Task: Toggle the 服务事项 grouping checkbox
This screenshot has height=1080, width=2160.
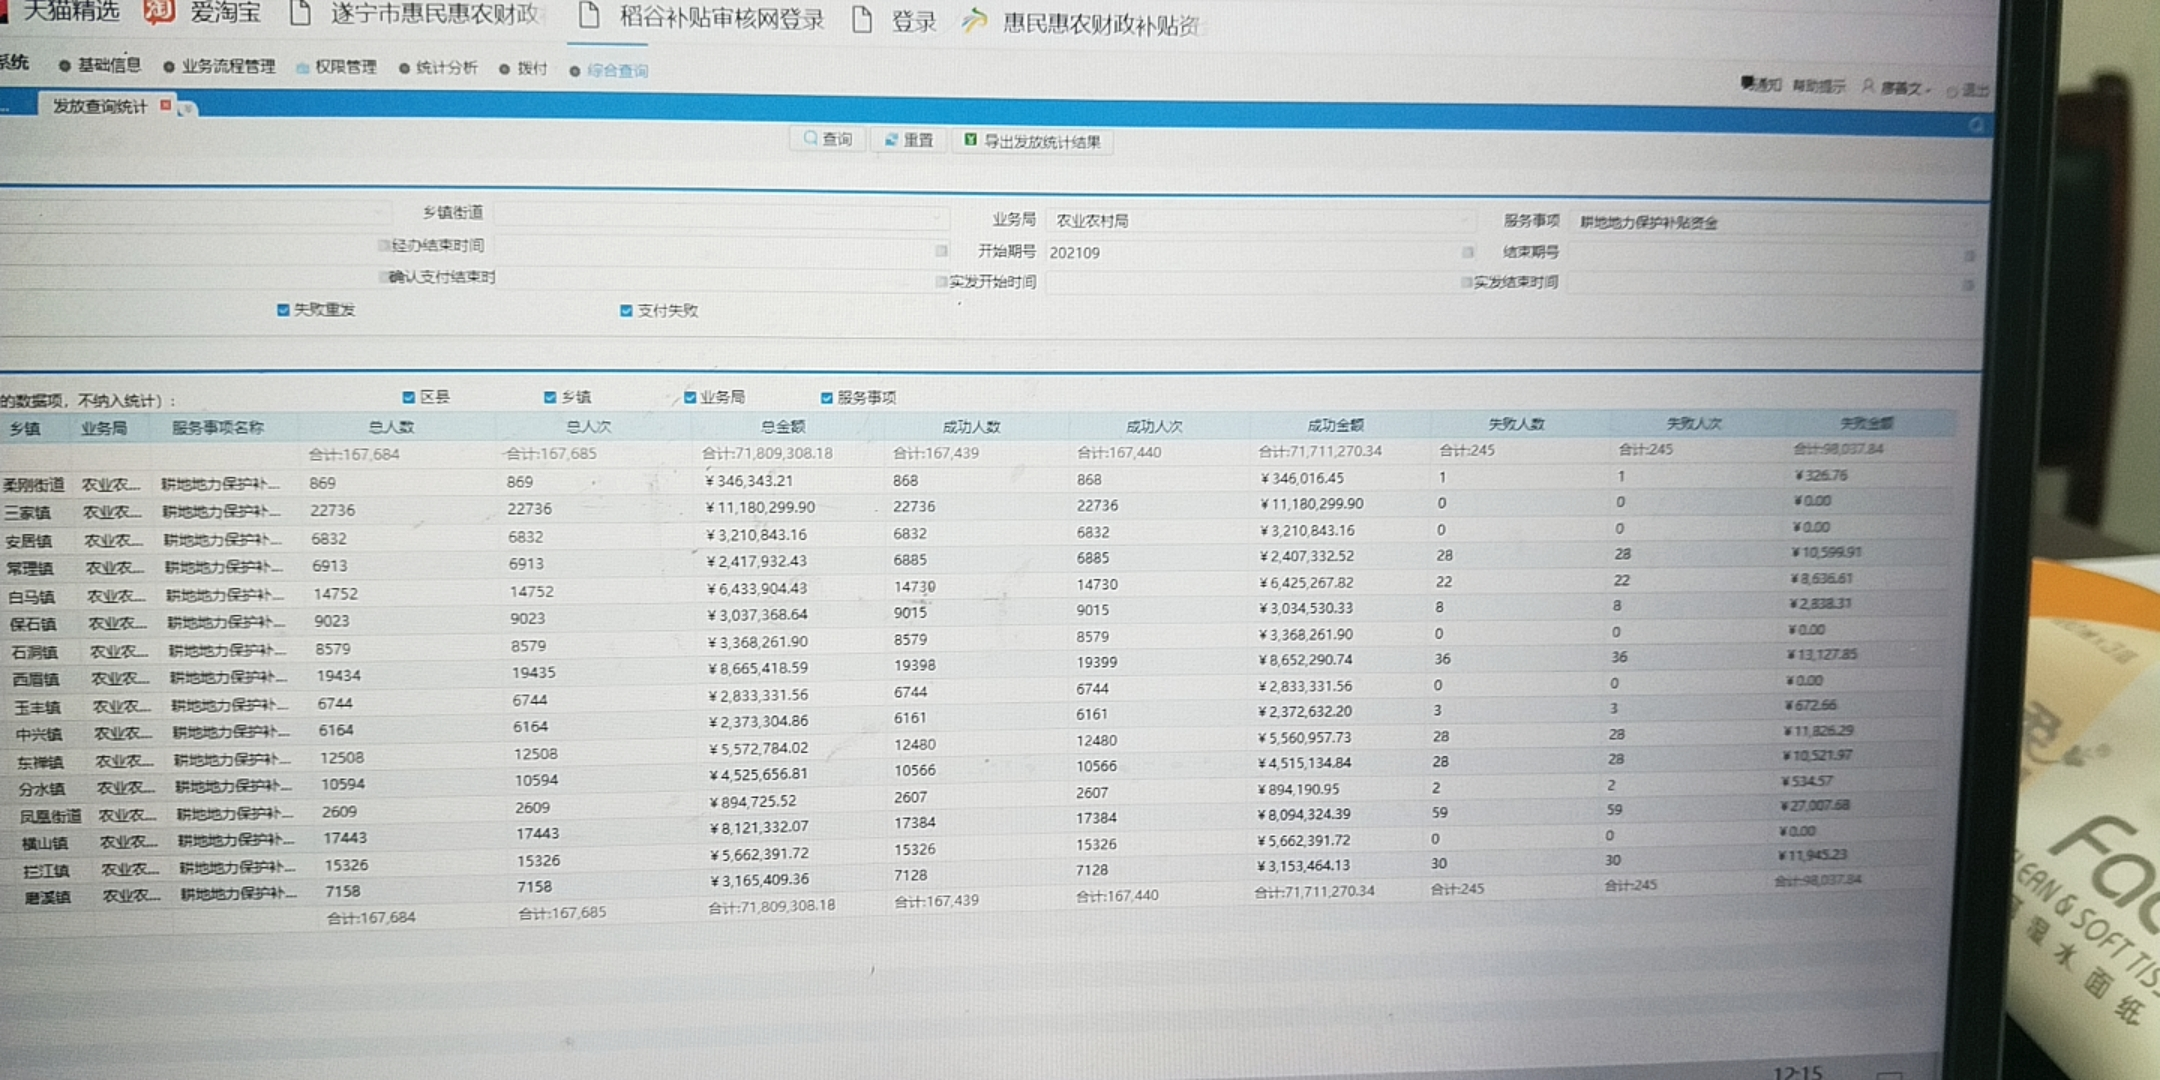Action: [826, 398]
